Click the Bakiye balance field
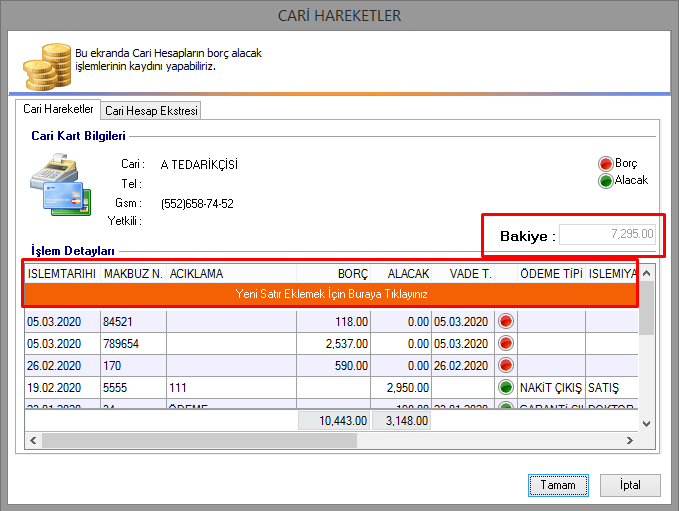 pos(607,235)
